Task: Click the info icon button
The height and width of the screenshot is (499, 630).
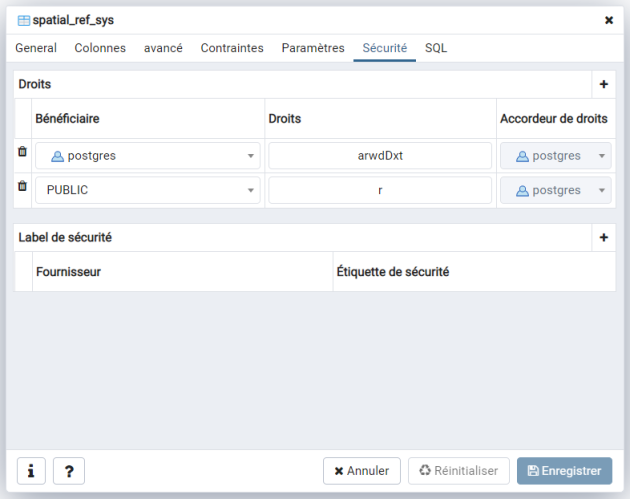Action: [30, 471]
